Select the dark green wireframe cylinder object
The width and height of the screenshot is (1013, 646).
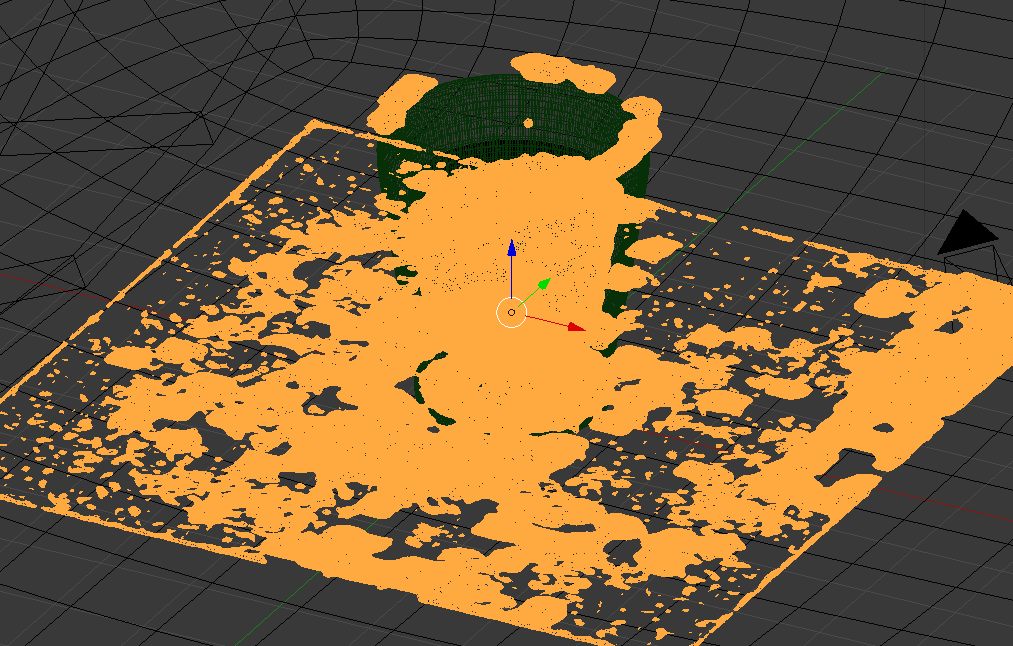pyautogui.click(x=510, y=116)
